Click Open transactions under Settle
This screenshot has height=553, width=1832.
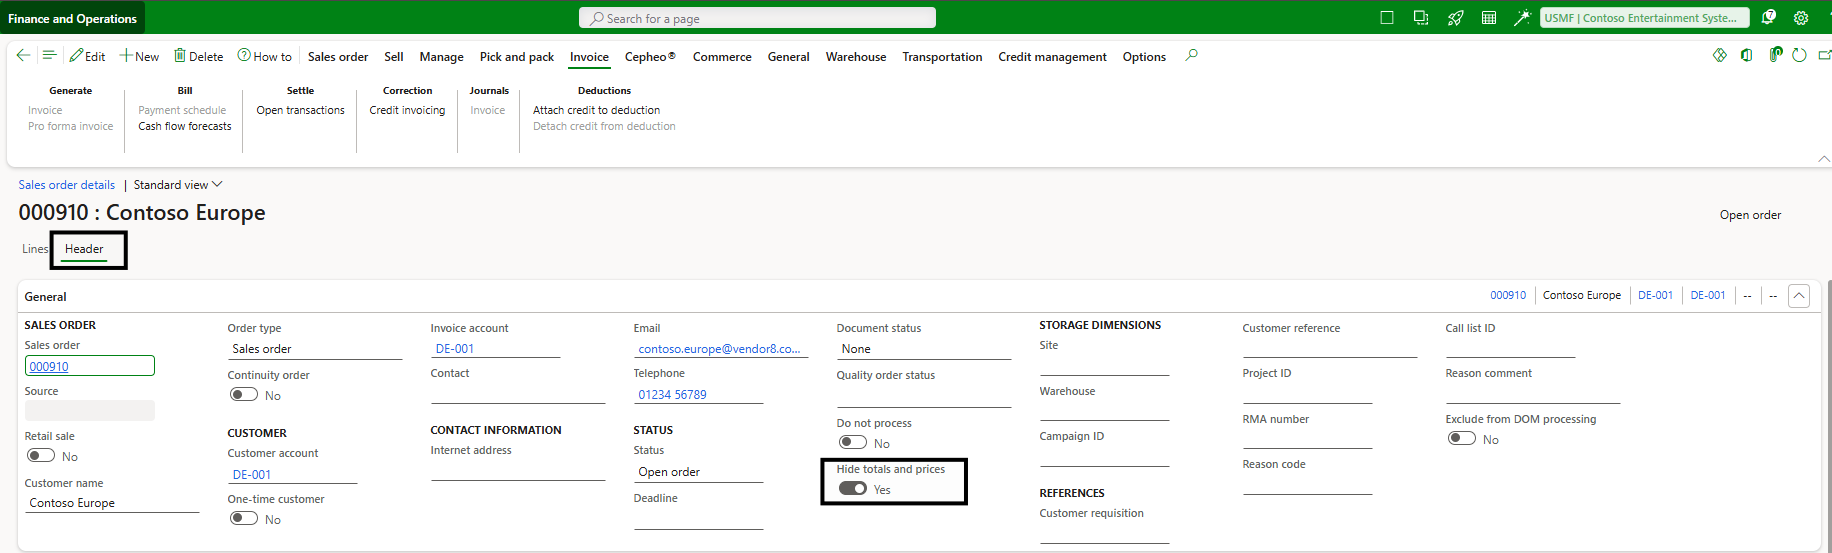pos(300,110)
